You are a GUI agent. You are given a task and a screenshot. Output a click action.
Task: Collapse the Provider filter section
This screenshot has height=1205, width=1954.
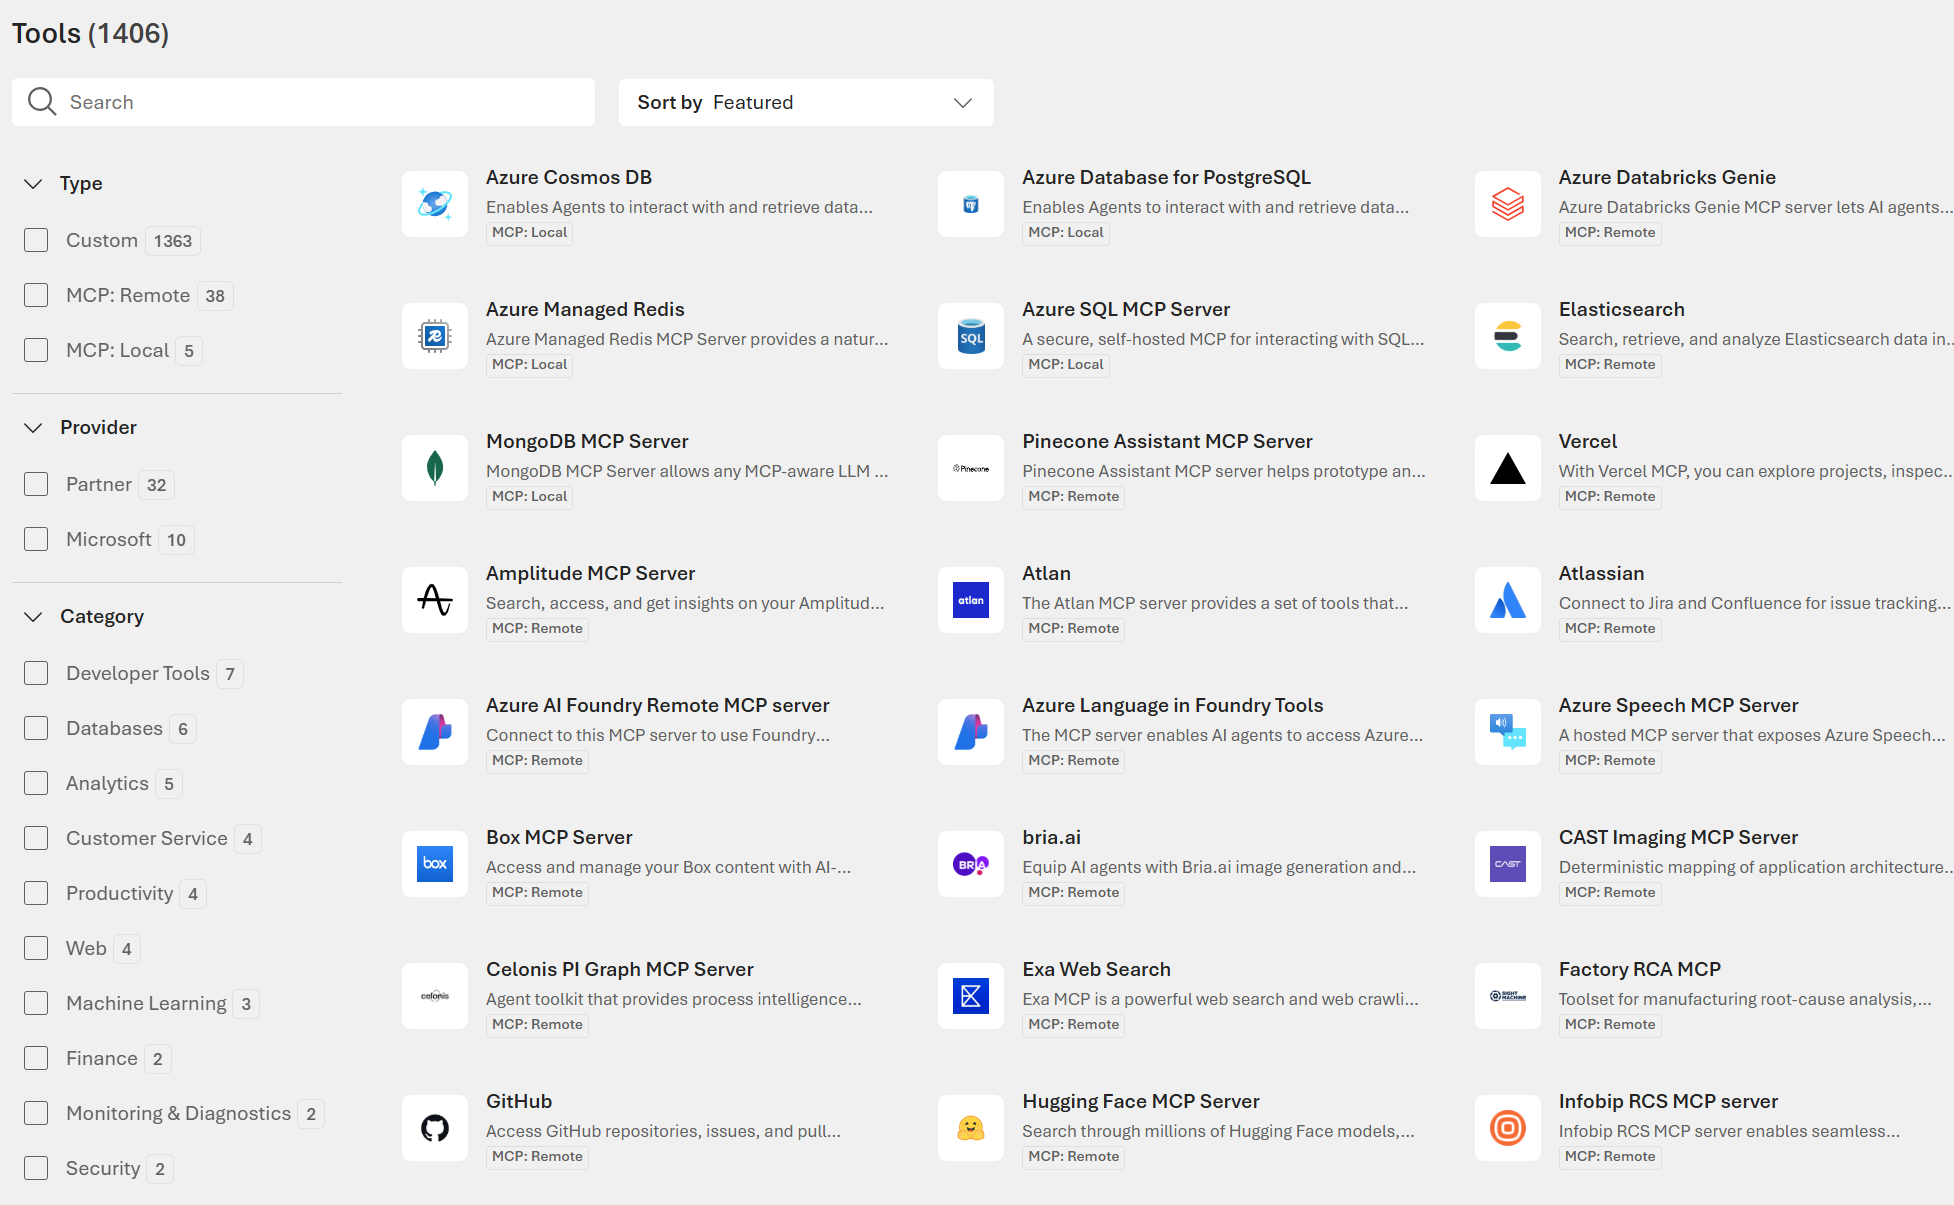point(33,427)
